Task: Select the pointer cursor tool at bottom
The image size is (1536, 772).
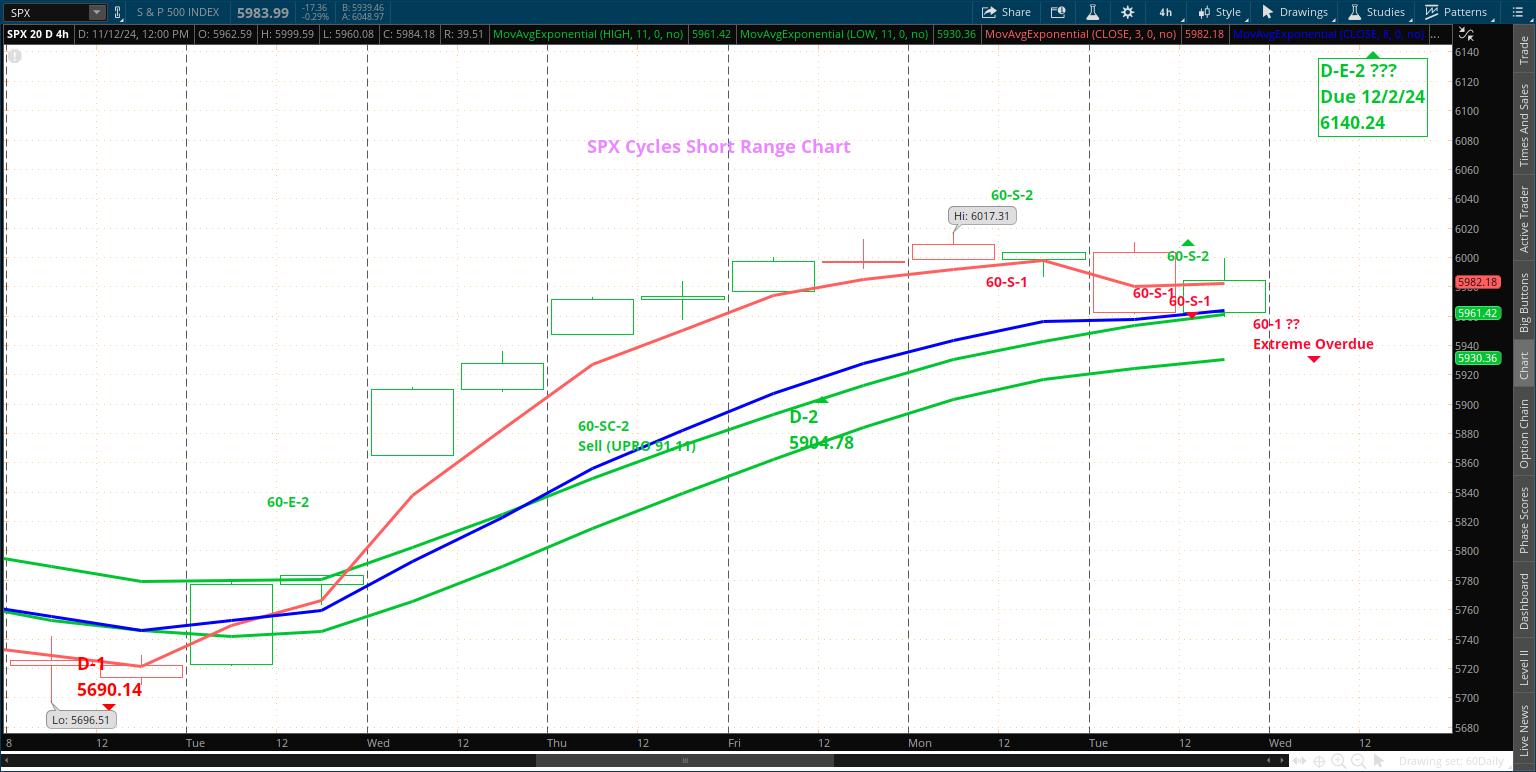Action: click(1377, 761)
